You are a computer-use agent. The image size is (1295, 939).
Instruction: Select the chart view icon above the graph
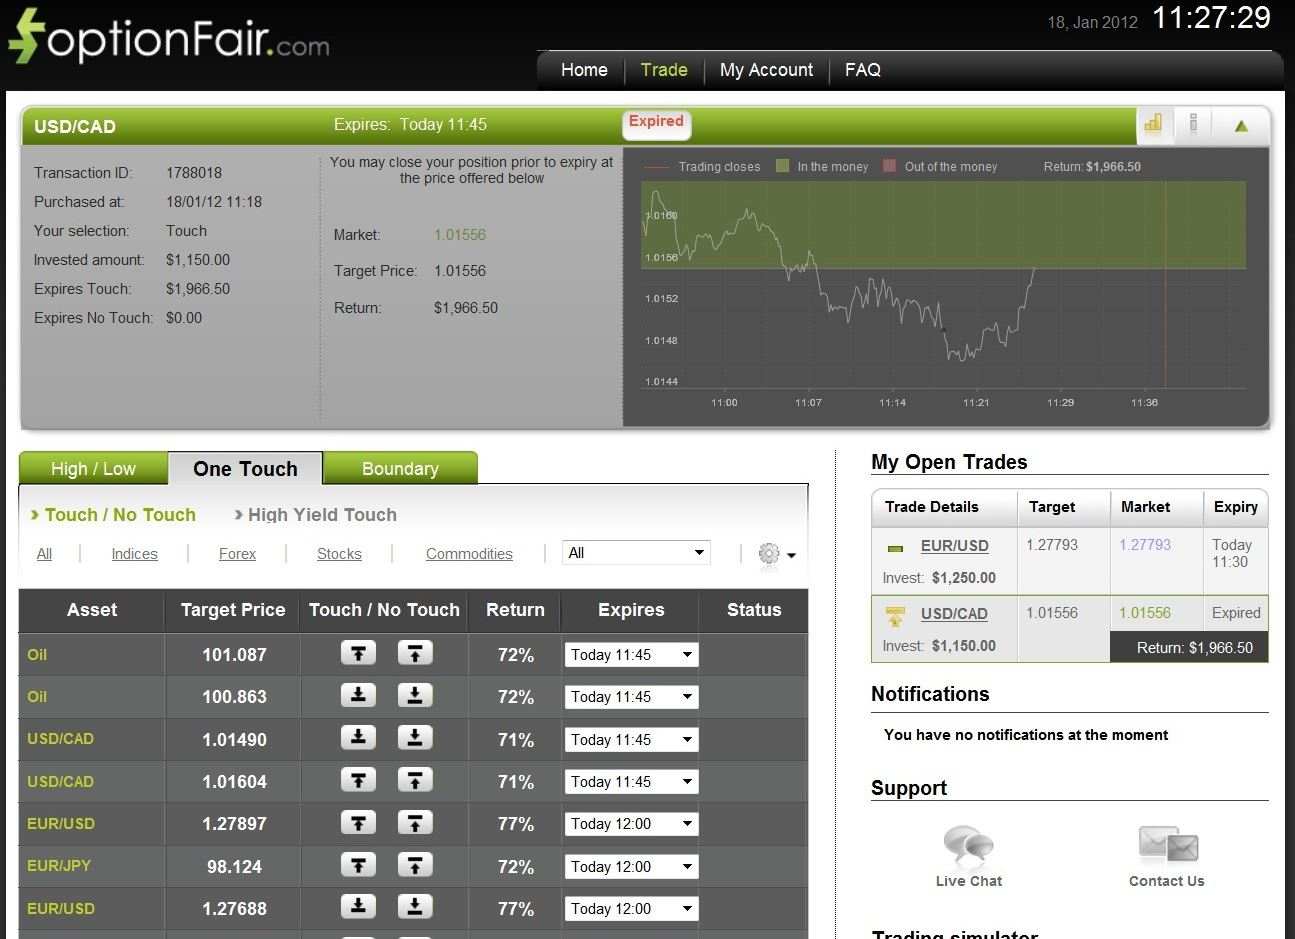pyautogui.click(x=1153, y=125)
